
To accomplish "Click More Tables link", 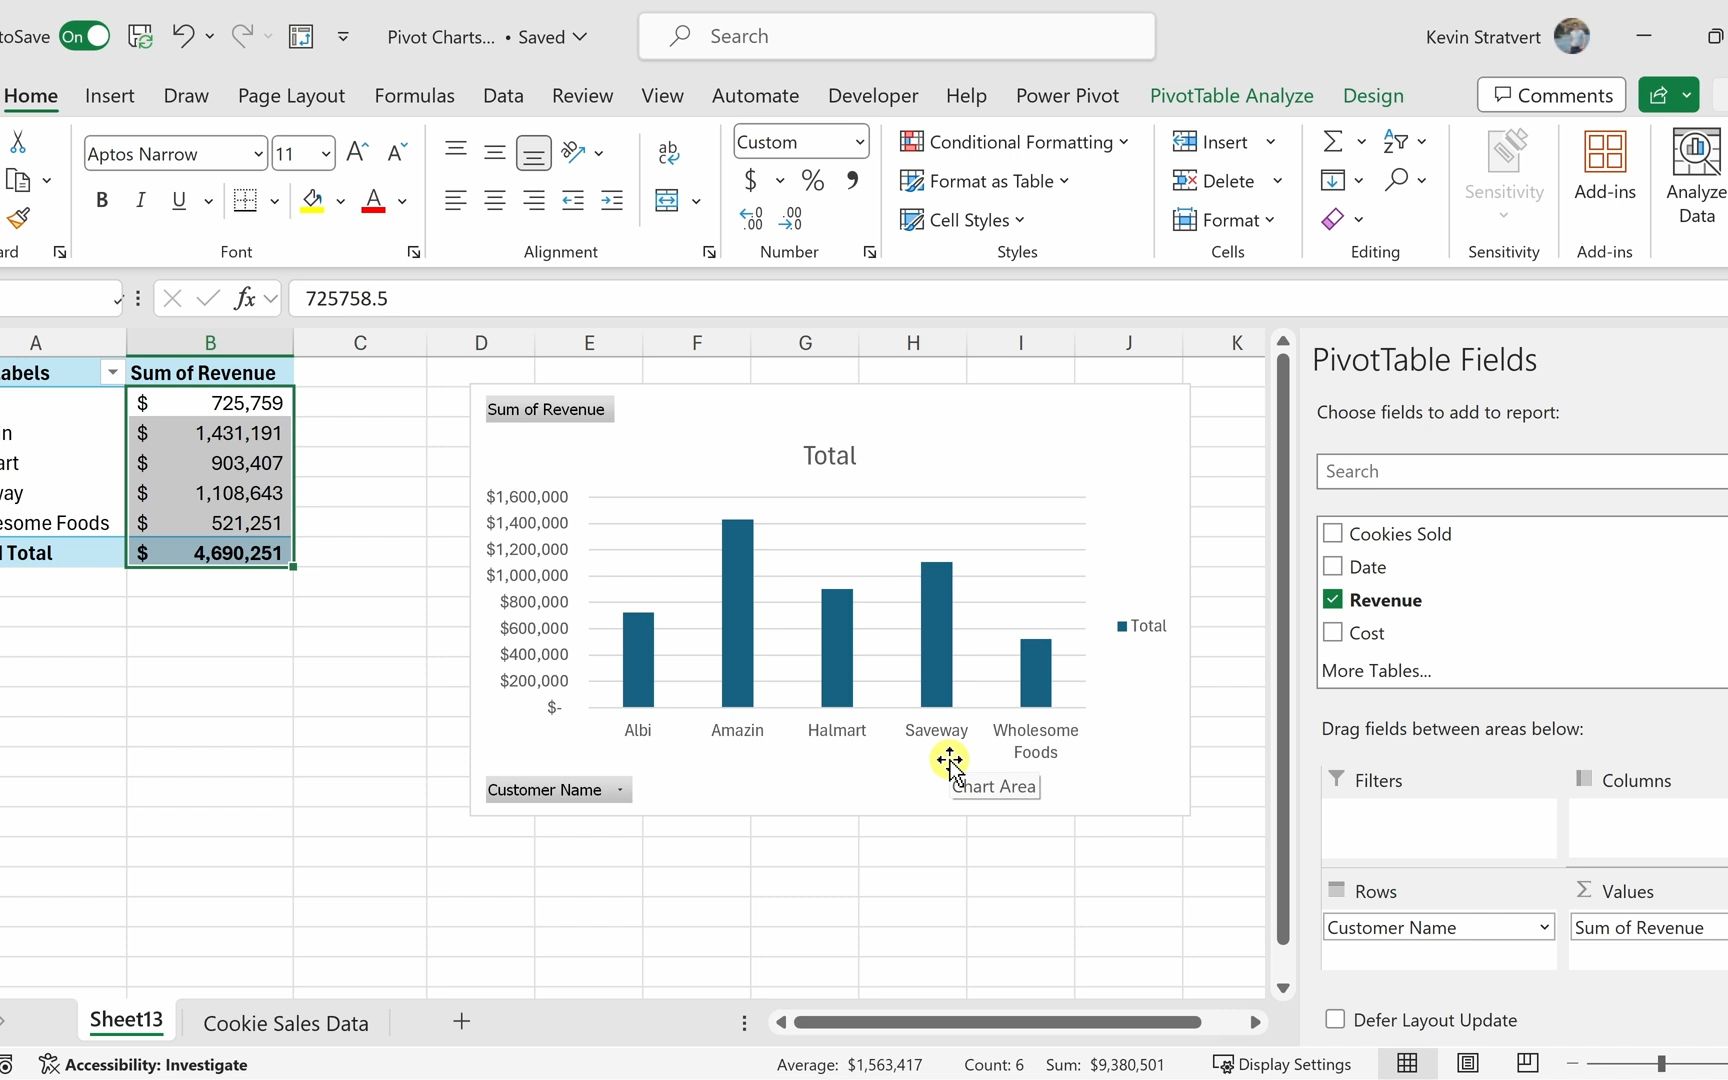I will point(1376,671).
